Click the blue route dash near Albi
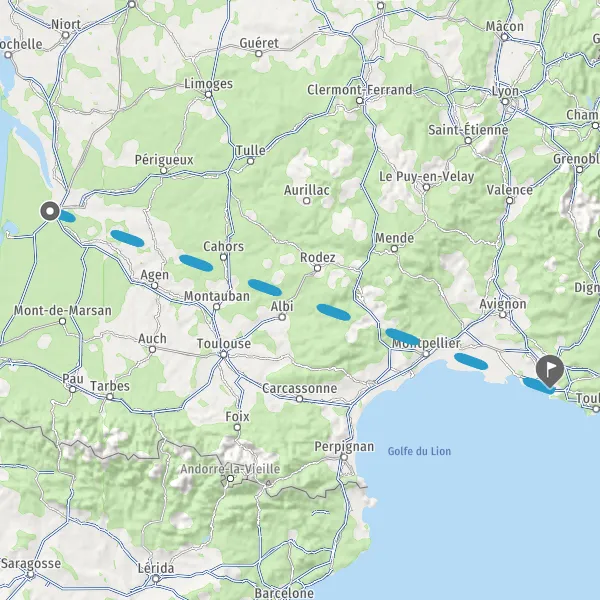The width and height of the screenshot is (600, 600). (x=265, y=287)
